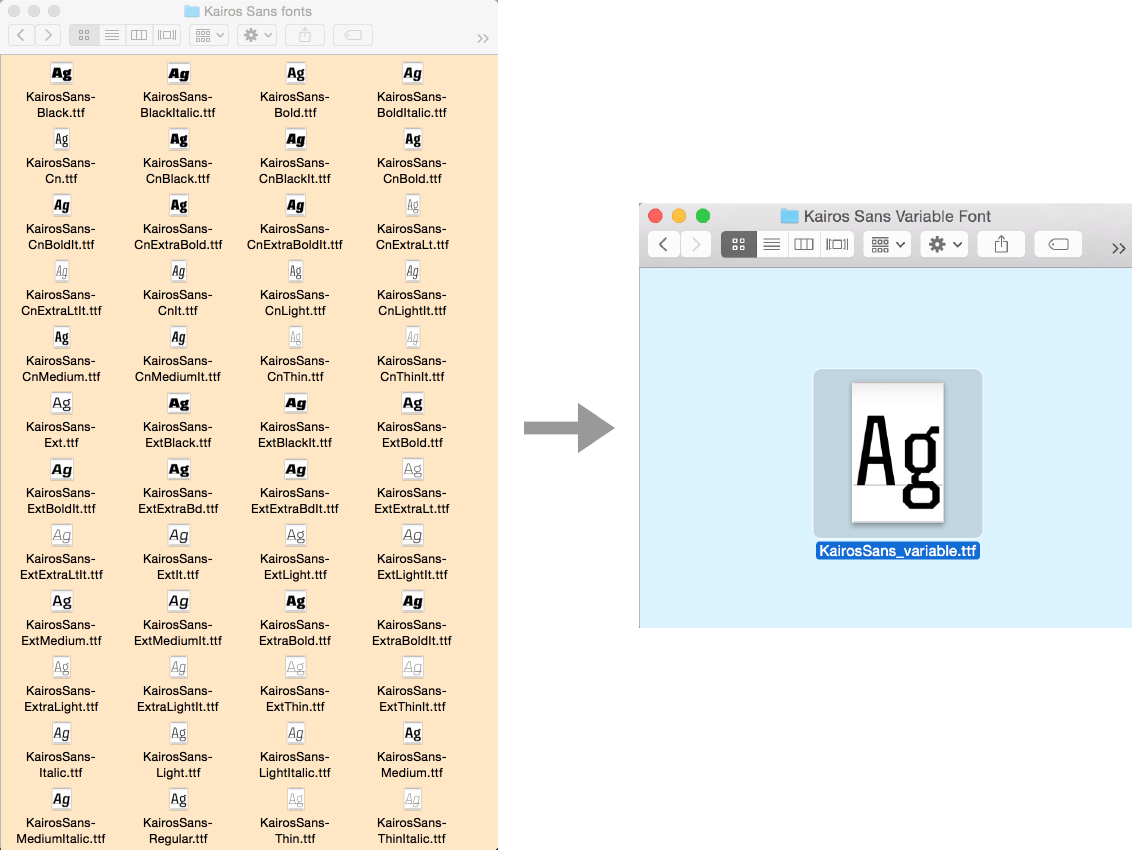This screenshot has width=1132, height=850.
Task: Click Share button in Kairos Sans fonts window
Action: 305,35
